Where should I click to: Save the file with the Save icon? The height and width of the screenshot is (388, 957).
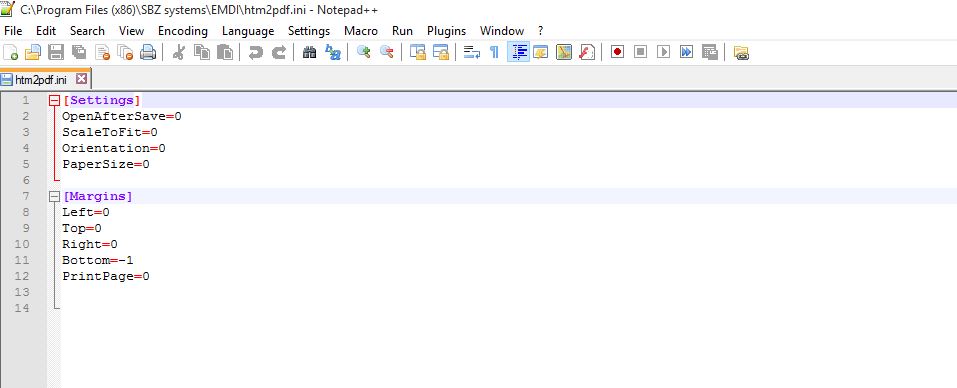(x=56, y=52)
